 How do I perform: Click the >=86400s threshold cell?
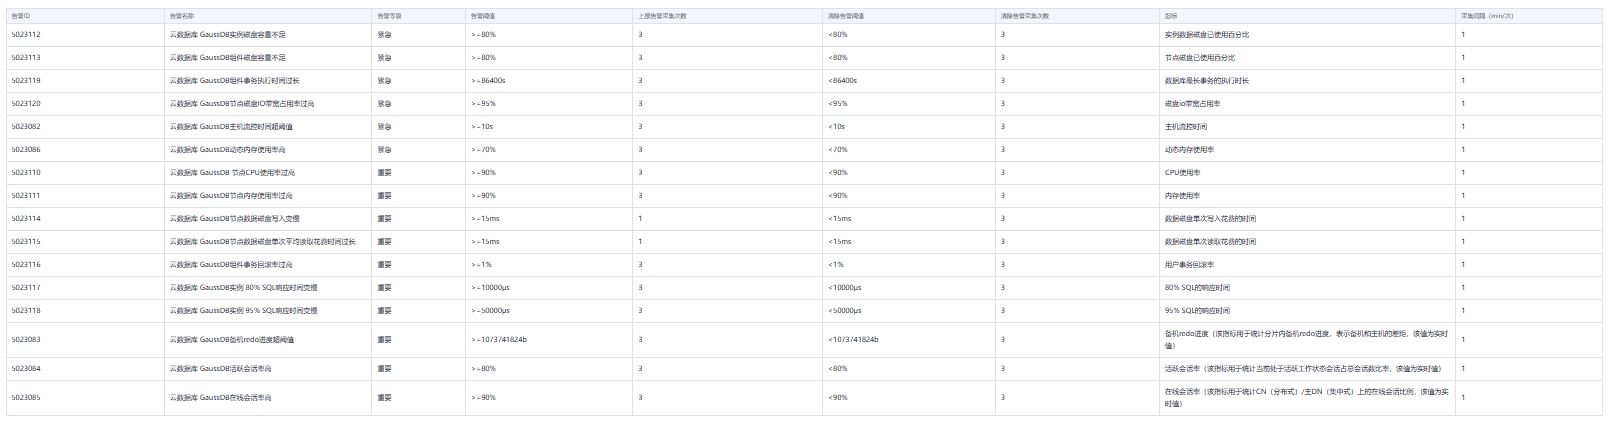[488, 80]
